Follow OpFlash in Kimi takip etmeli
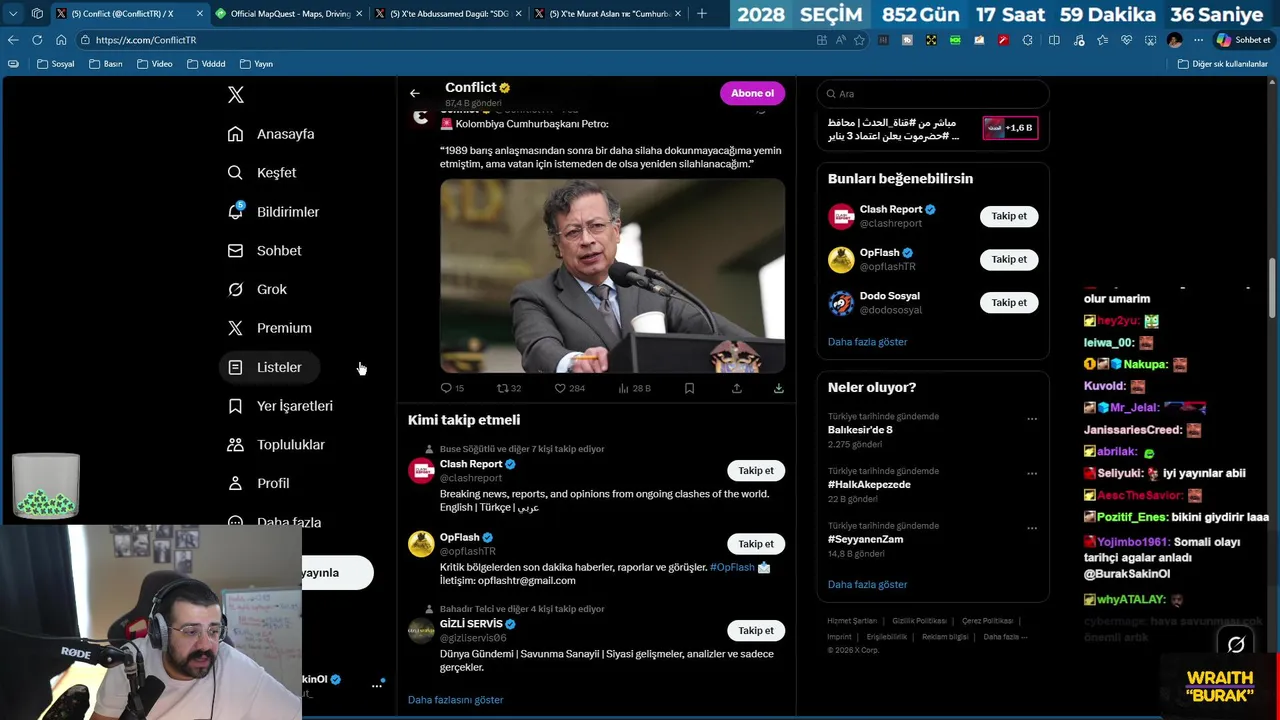This screenshot has width=1280, height=720. pyautogui.click(x=756, y=544)
